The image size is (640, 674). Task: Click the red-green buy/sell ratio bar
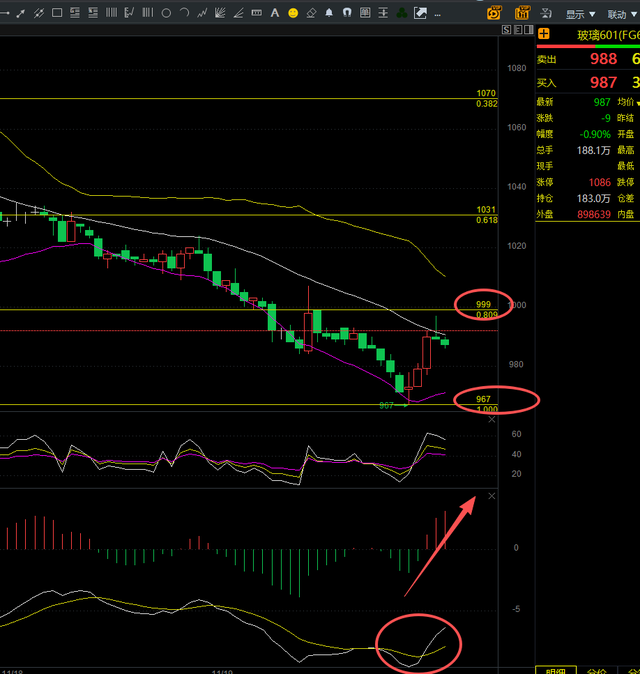(588, 46)
